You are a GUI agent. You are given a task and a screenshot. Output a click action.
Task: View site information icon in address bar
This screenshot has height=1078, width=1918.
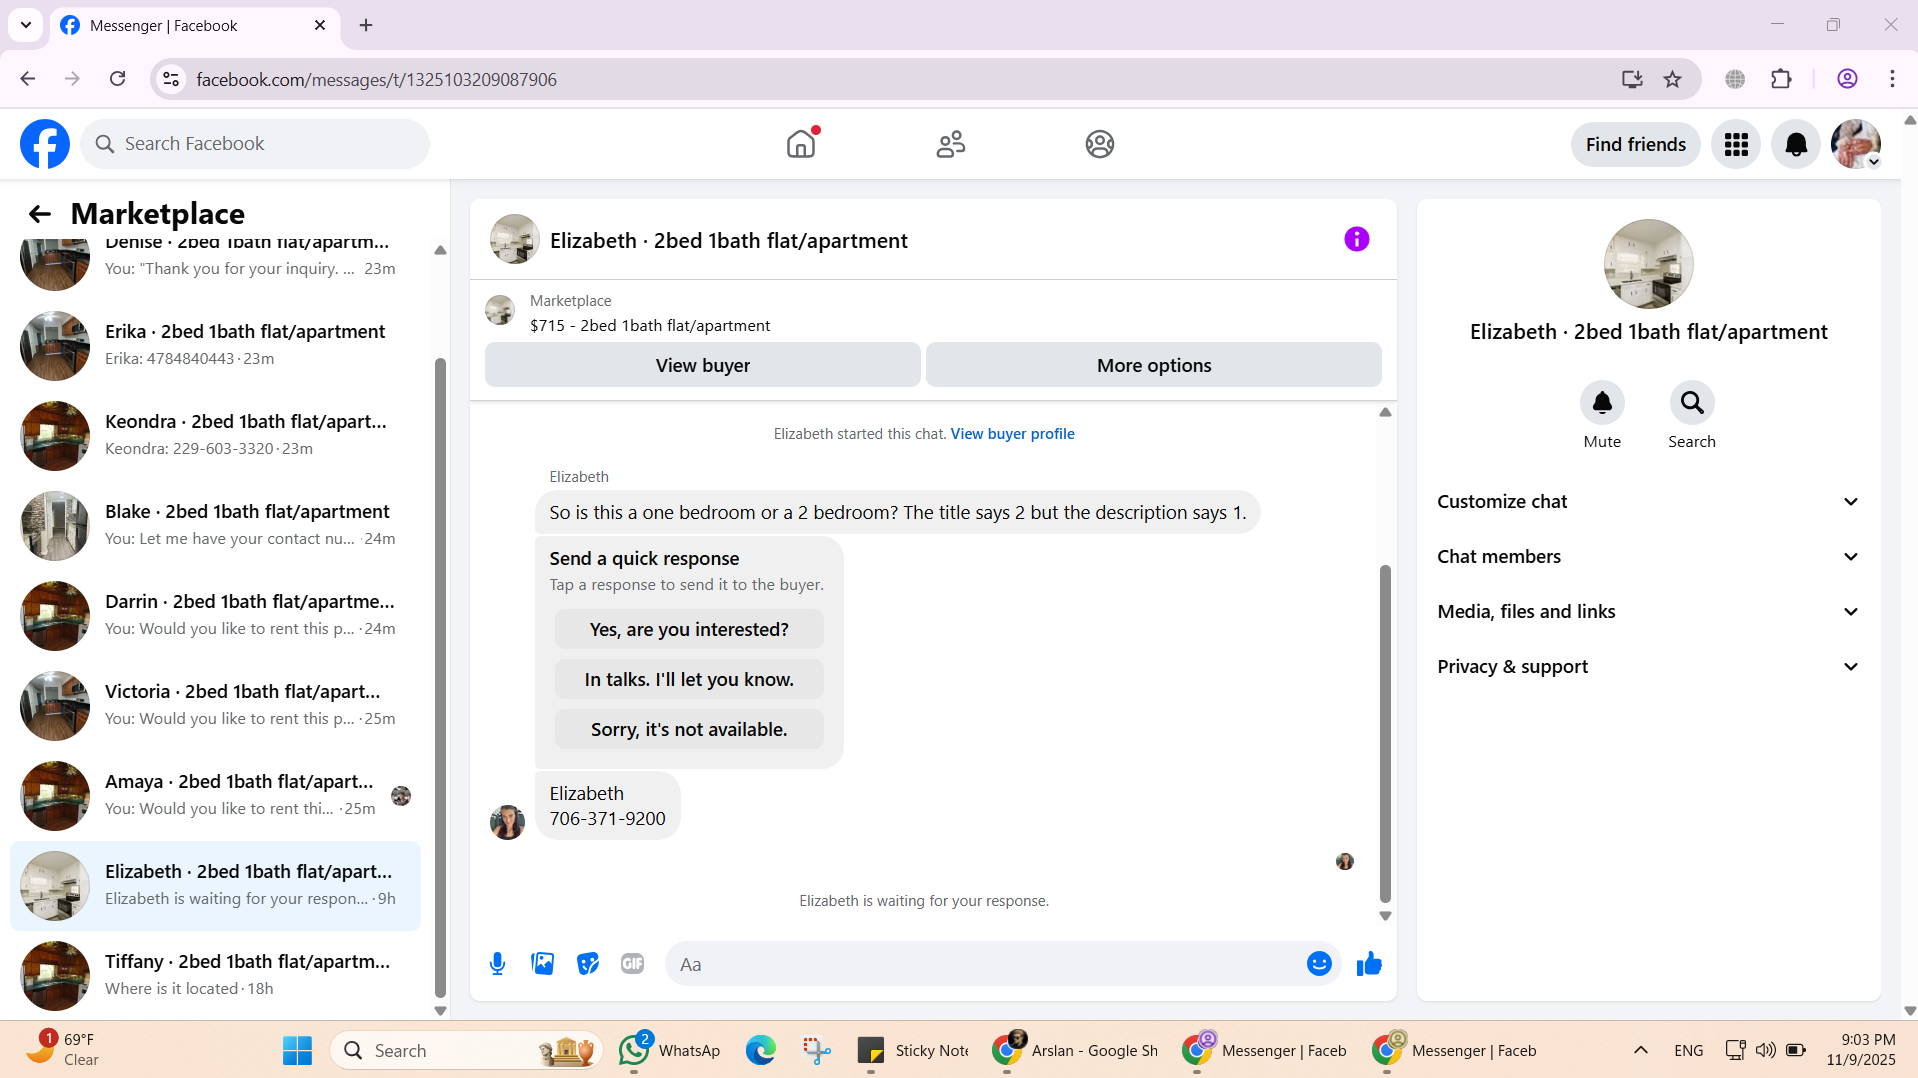click(x=171, y=79)
